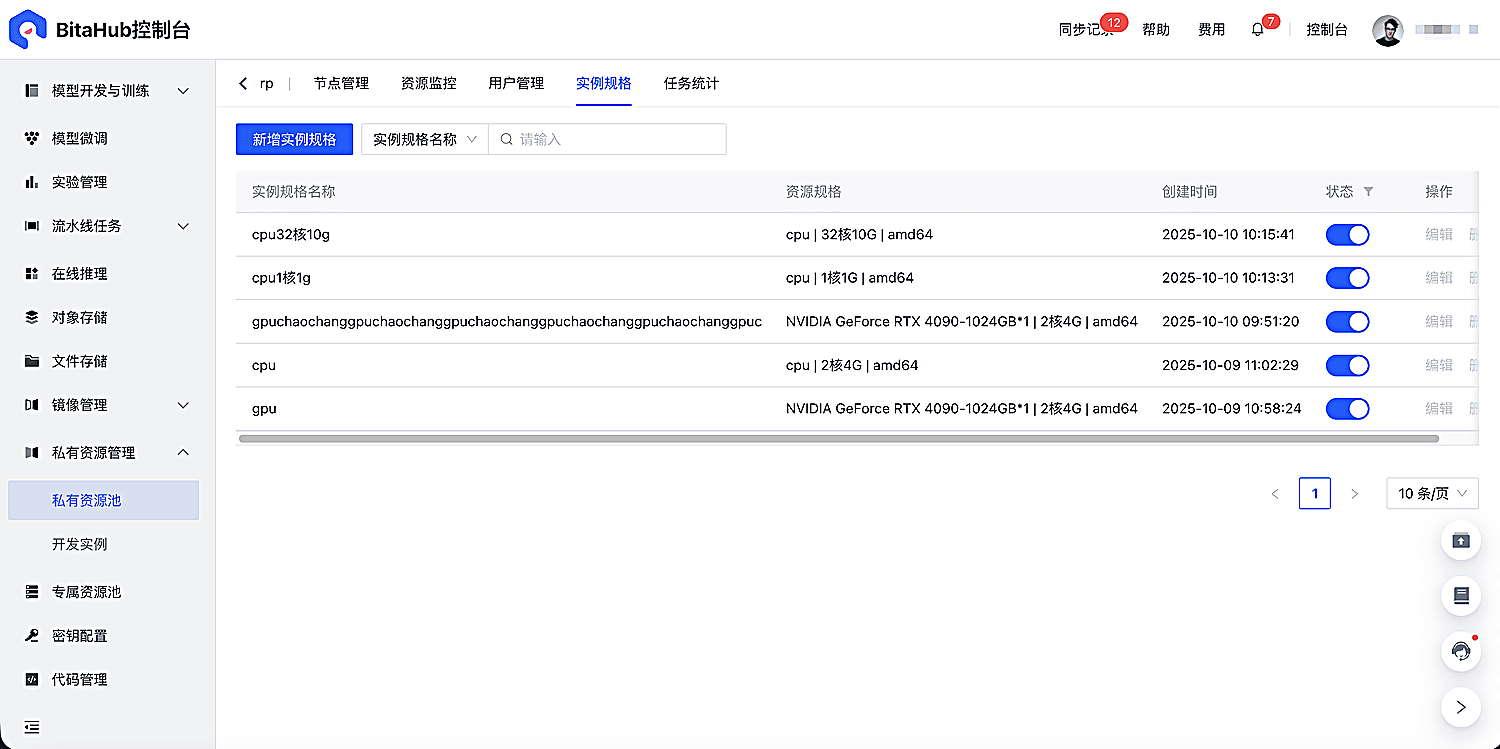This screenshot has height=749, width=1500.
Task: Open the 同步记录 link
Action: (x=1086, y=30)
